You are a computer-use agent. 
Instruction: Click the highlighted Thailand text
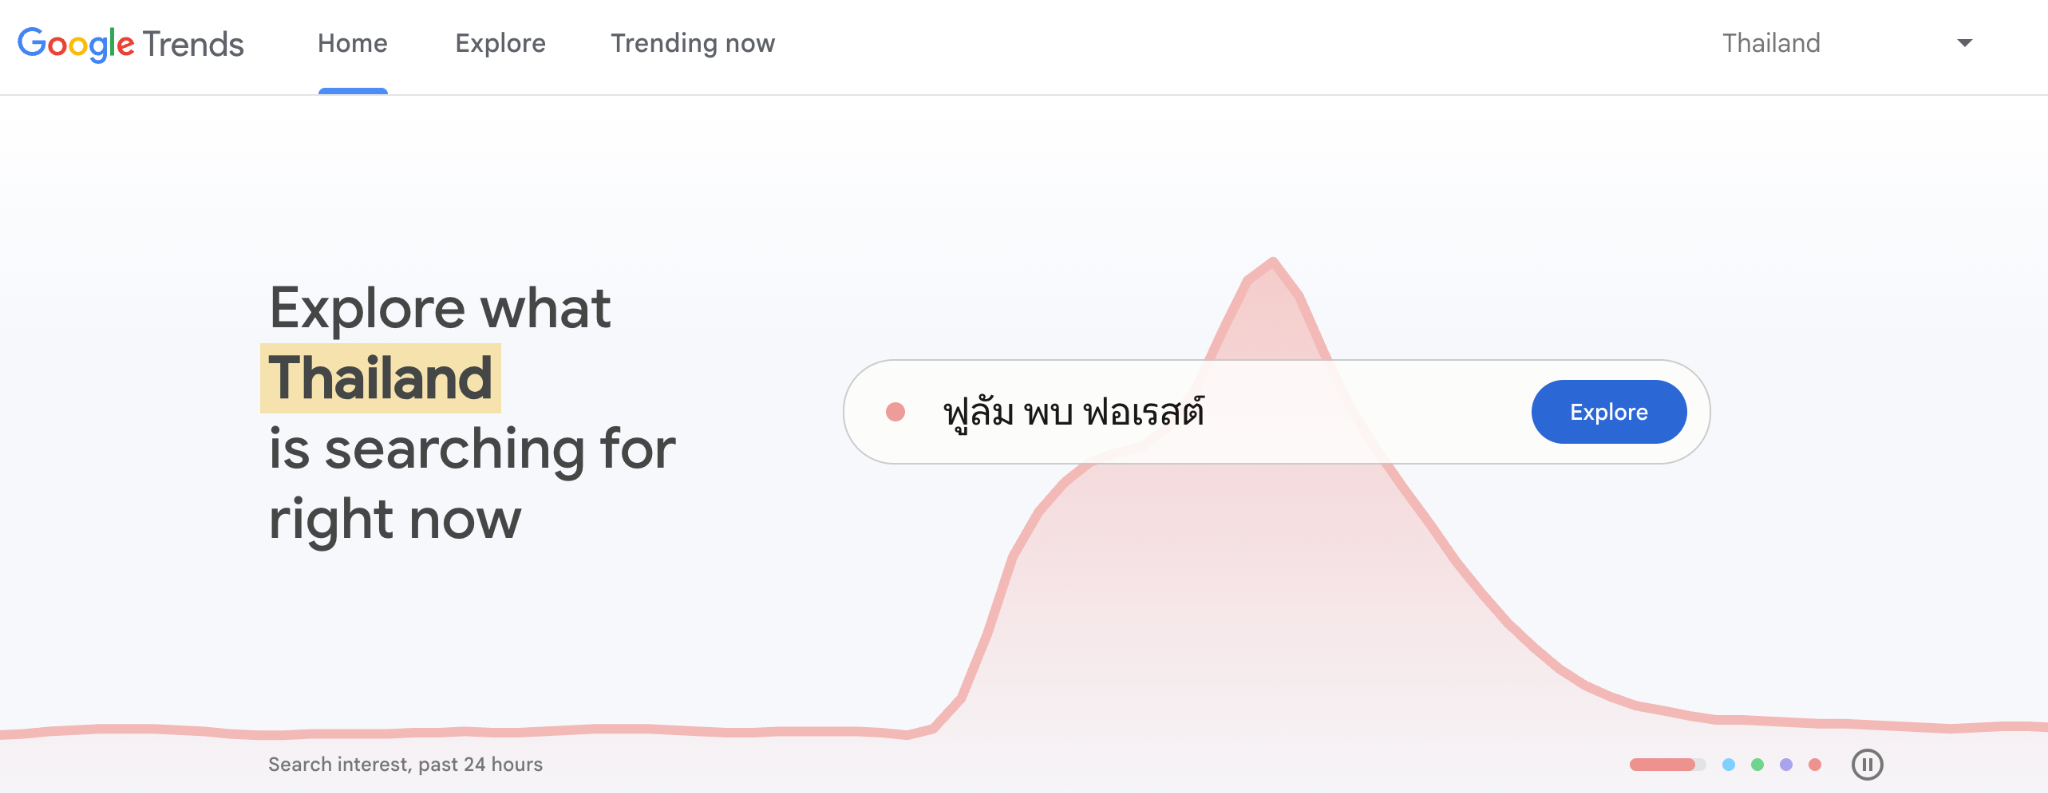tap(381, 378)
